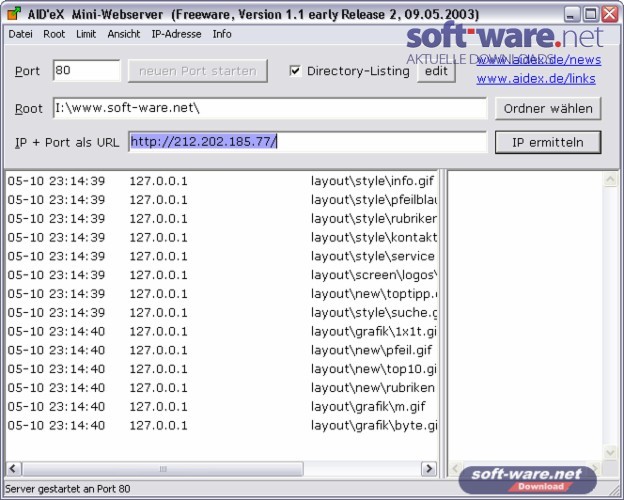Open the Limit menu
Image resolution: width=624 pixels, height=500 pixels.
pyautogui.click(x=86, y=34)
